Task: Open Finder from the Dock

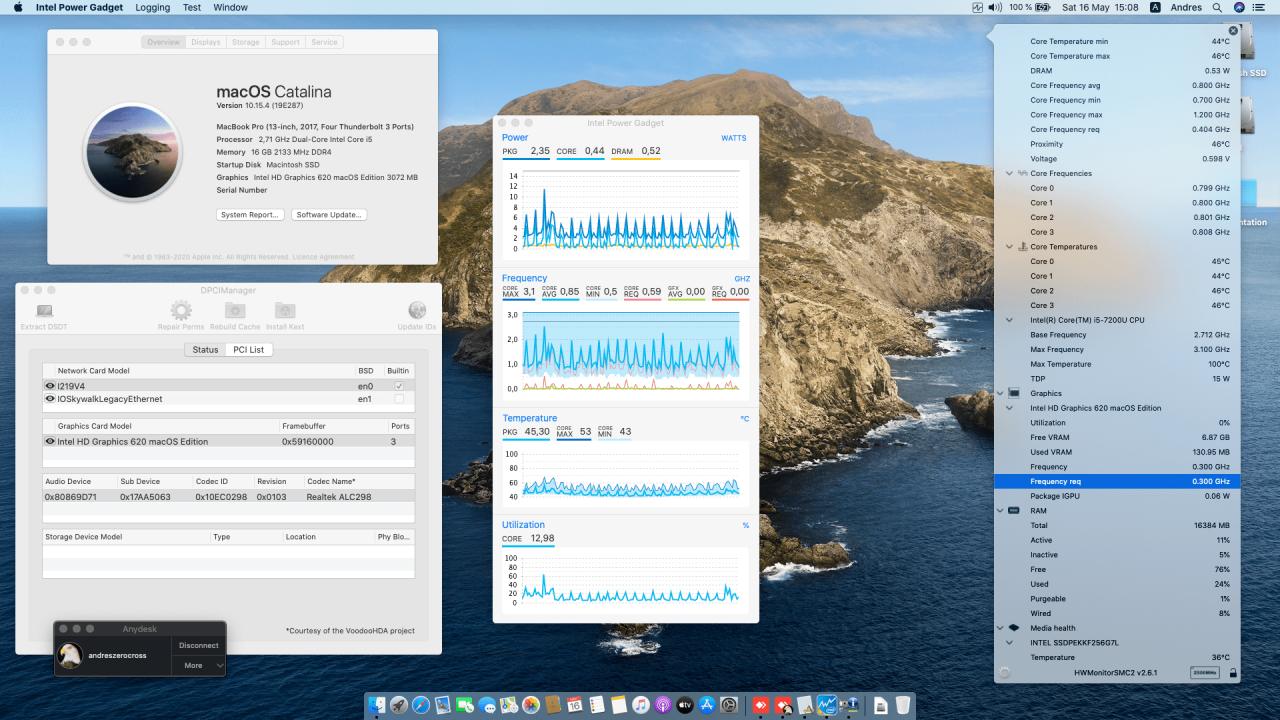Action: (377, 705)
